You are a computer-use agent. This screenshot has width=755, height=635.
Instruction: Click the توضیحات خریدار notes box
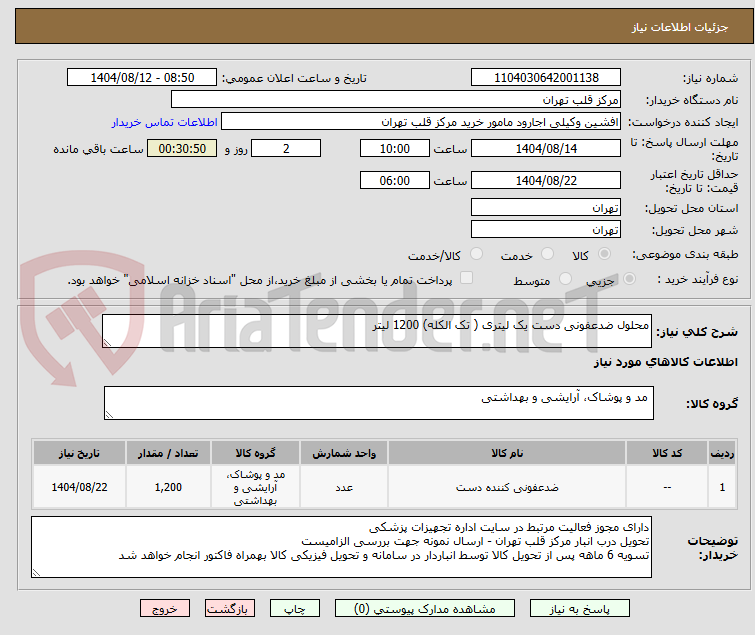point(341,547)
